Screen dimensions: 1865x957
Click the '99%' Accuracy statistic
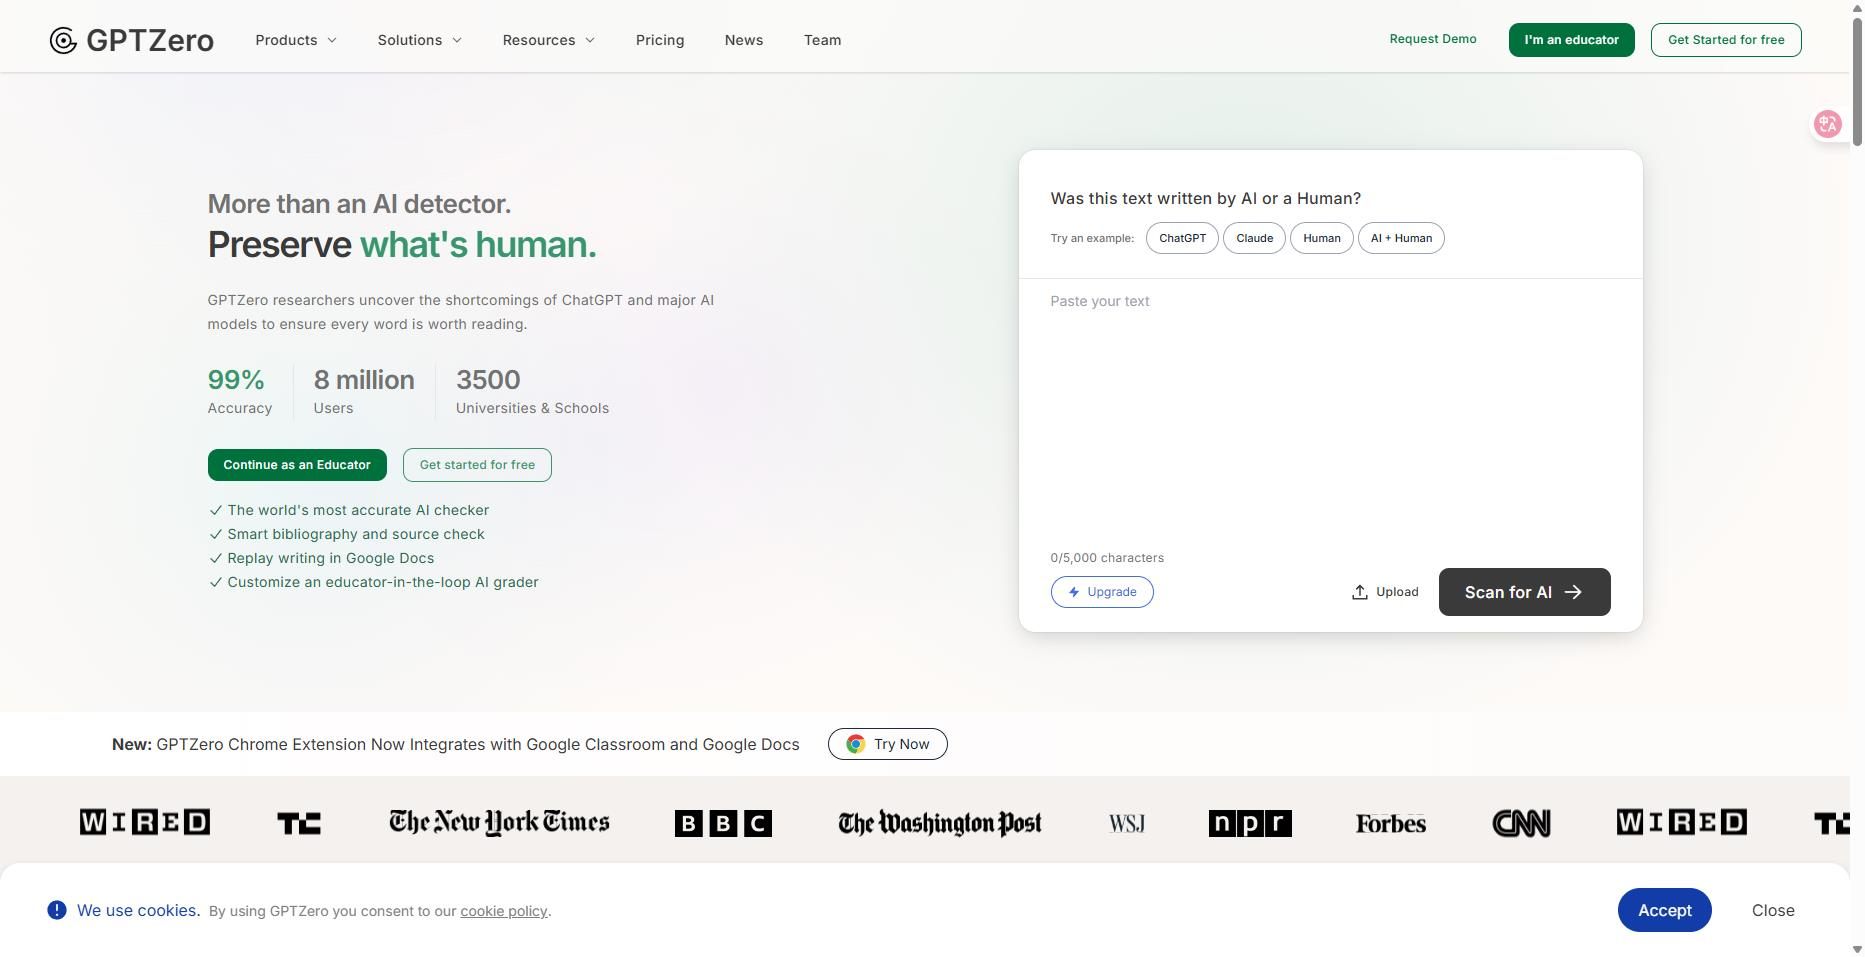click(236, 380)
